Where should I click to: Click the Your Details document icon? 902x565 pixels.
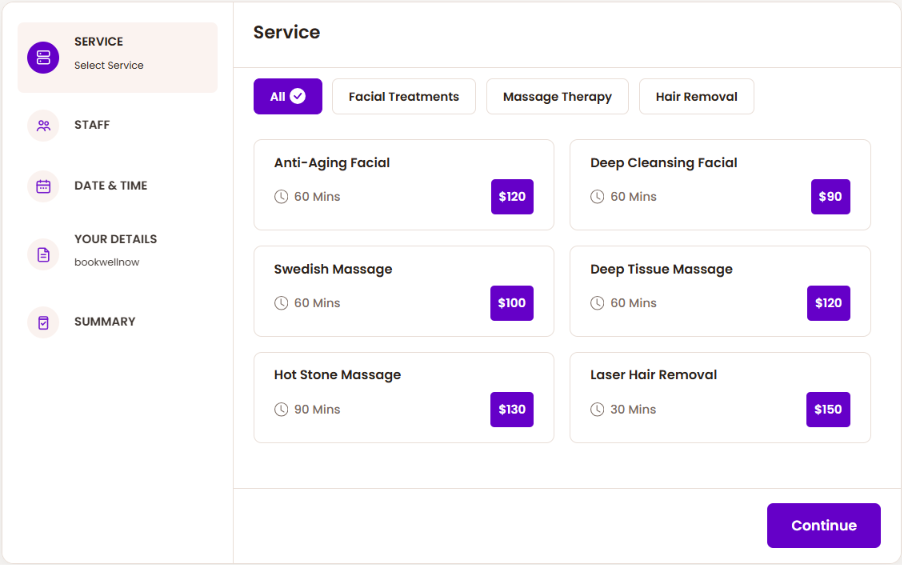point(43,254)
